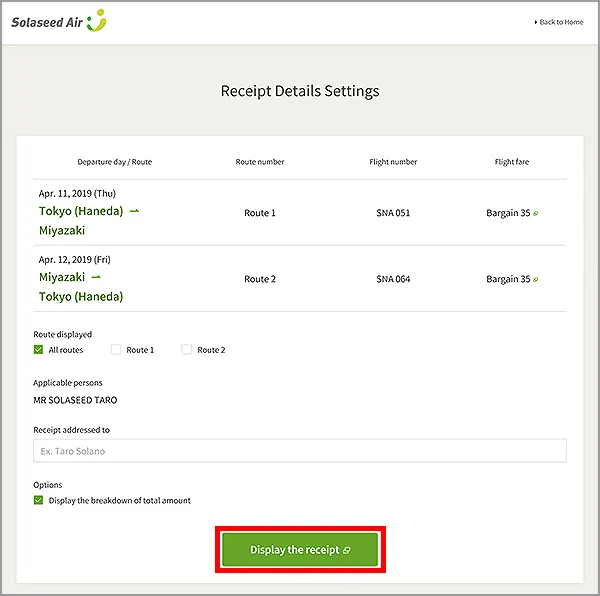The image size is (600, 596).
Task: Open the Bargain 35 fare link for SNA 064
Action: pos(508,280)
